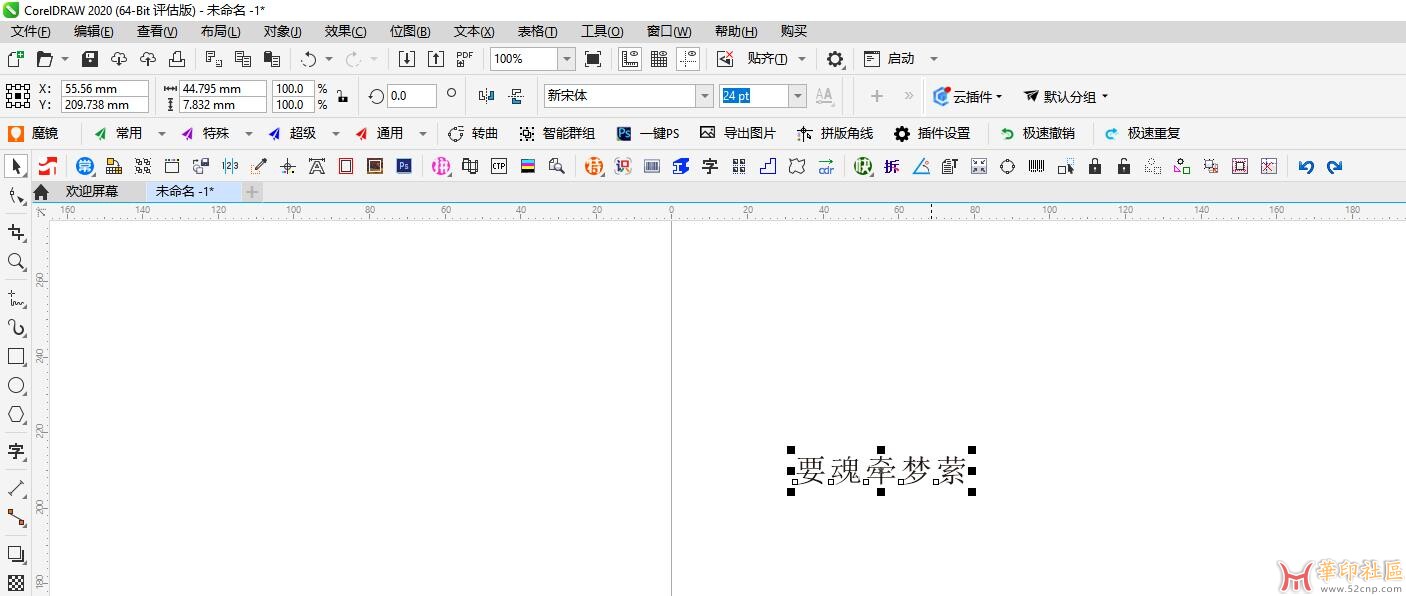Select the Rectangle tool in toolbox
This screenshot has height=596, width=1406.
pyautogui.click(x=16, y=357)
